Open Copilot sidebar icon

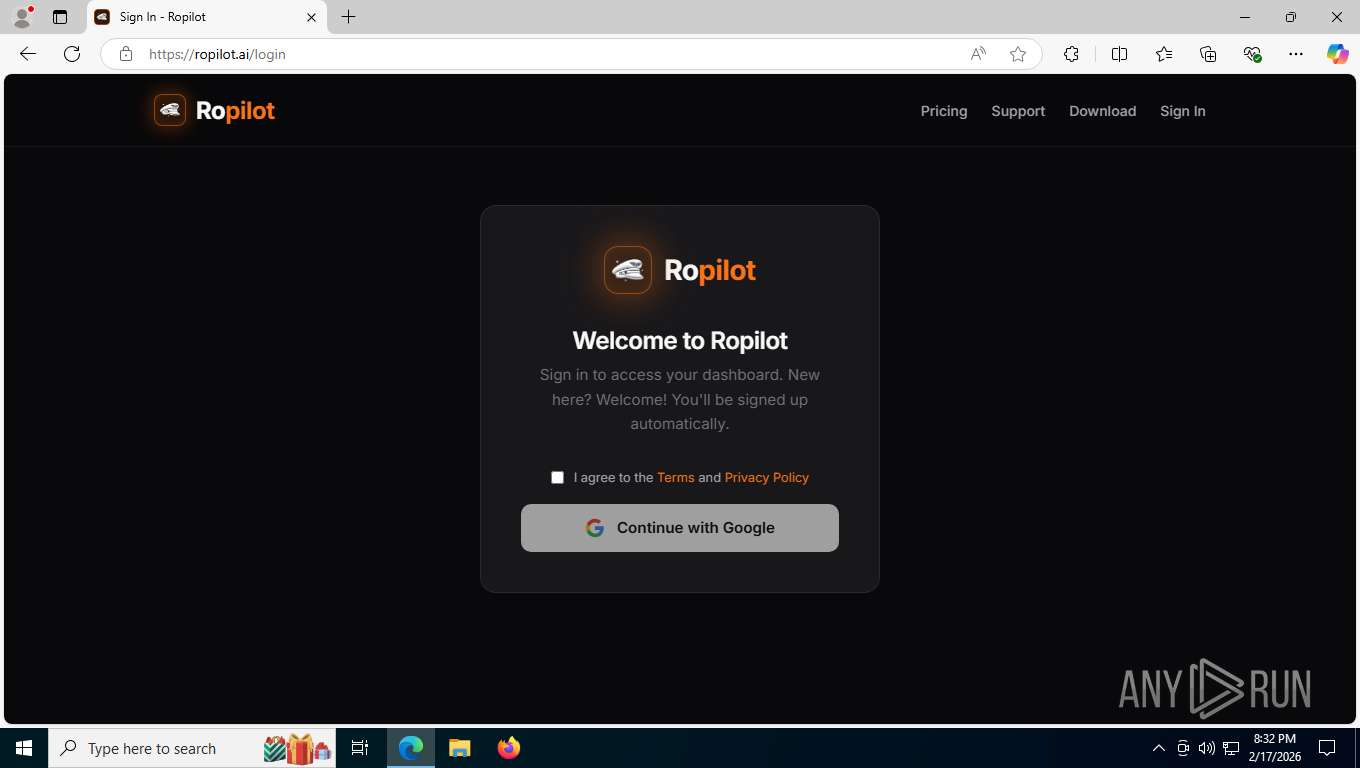pyautogui.click(x=1338, y=54)
